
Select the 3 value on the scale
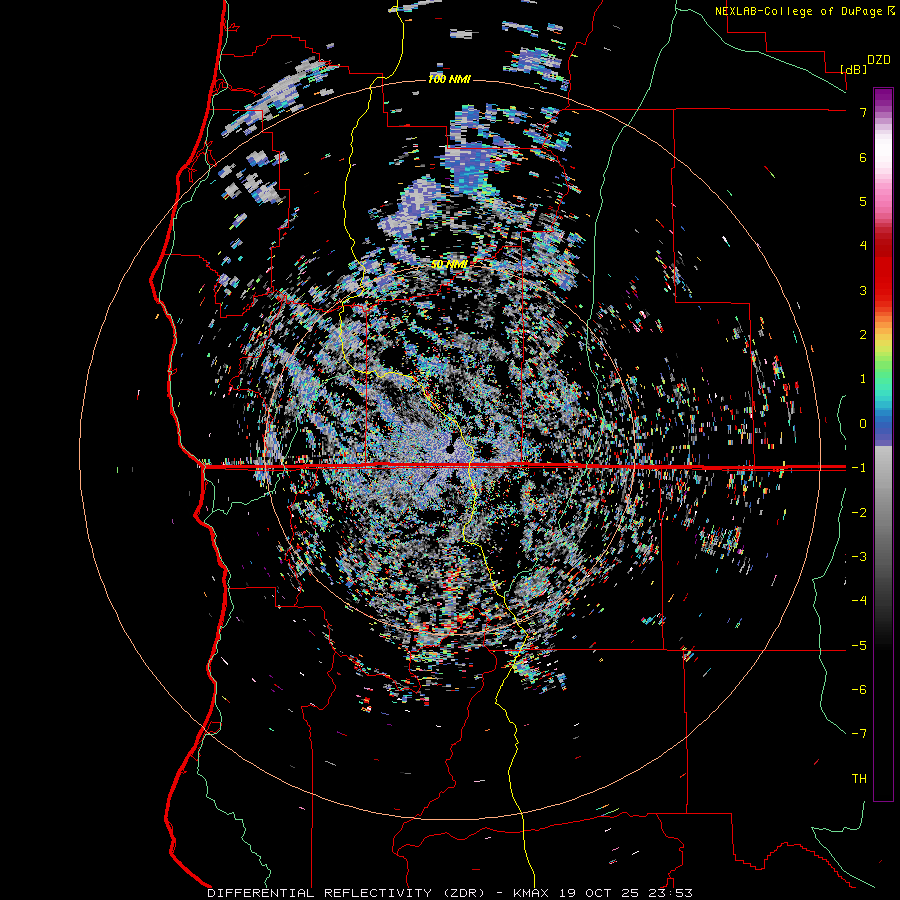coord(863,290)
